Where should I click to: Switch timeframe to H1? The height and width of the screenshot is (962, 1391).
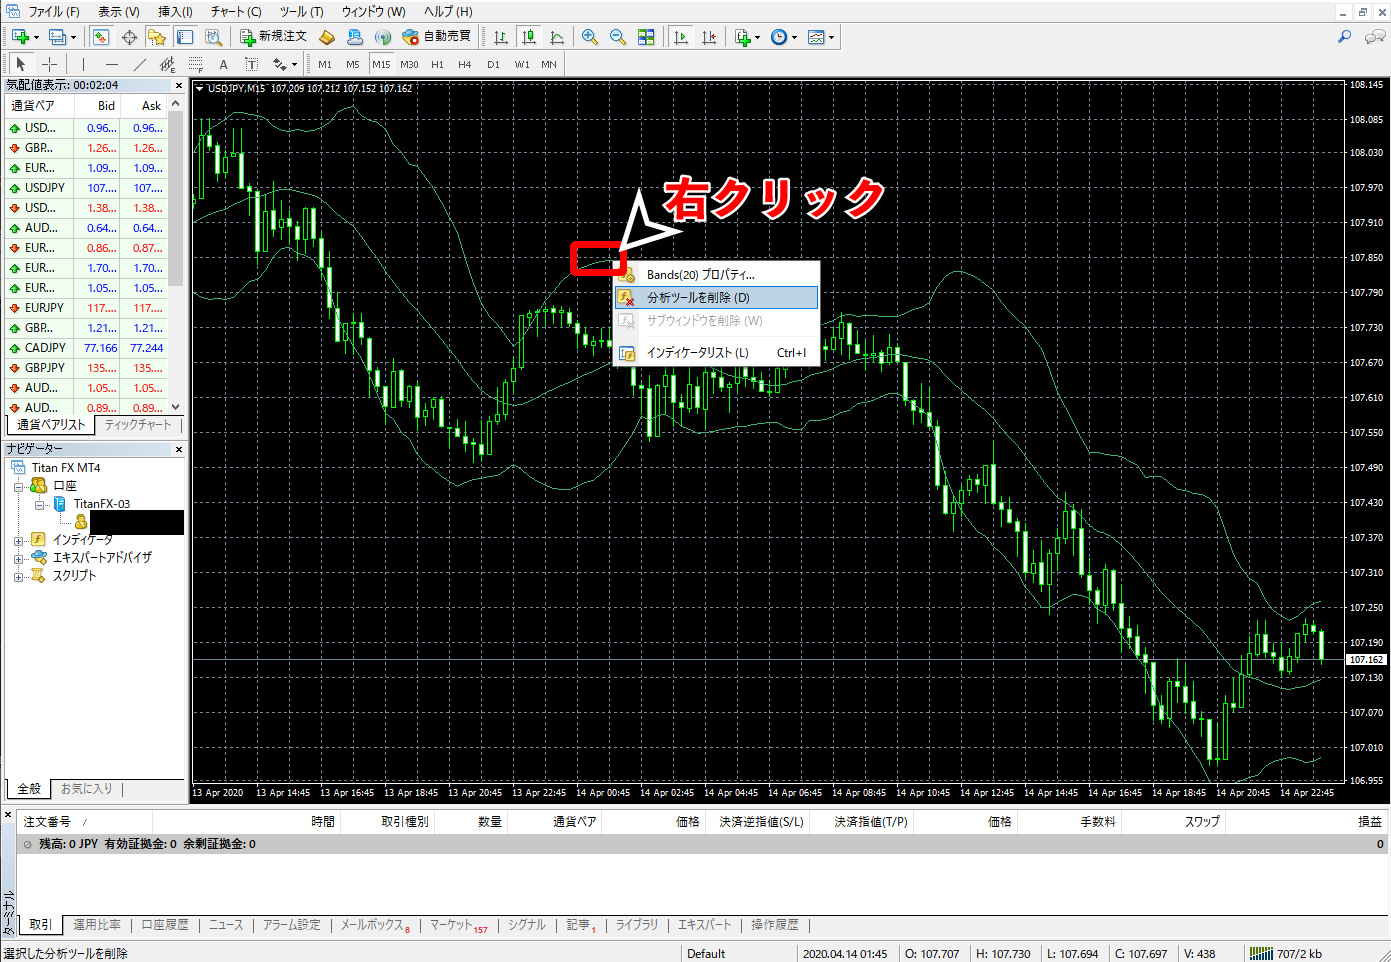[437, 64]
